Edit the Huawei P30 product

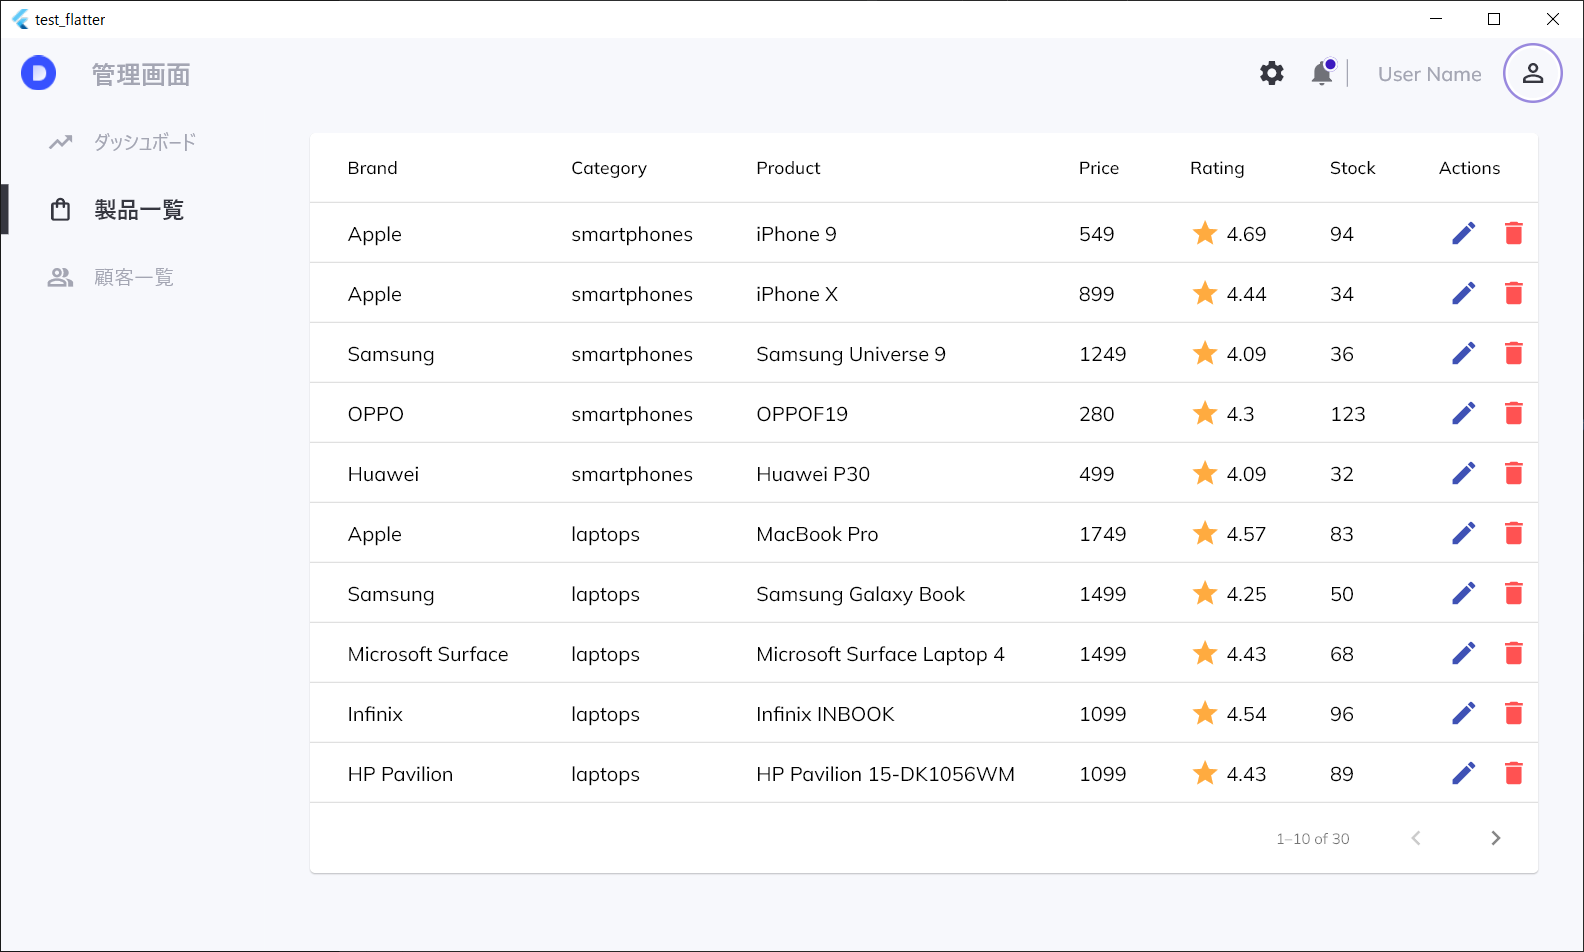tap(1463, 473)
